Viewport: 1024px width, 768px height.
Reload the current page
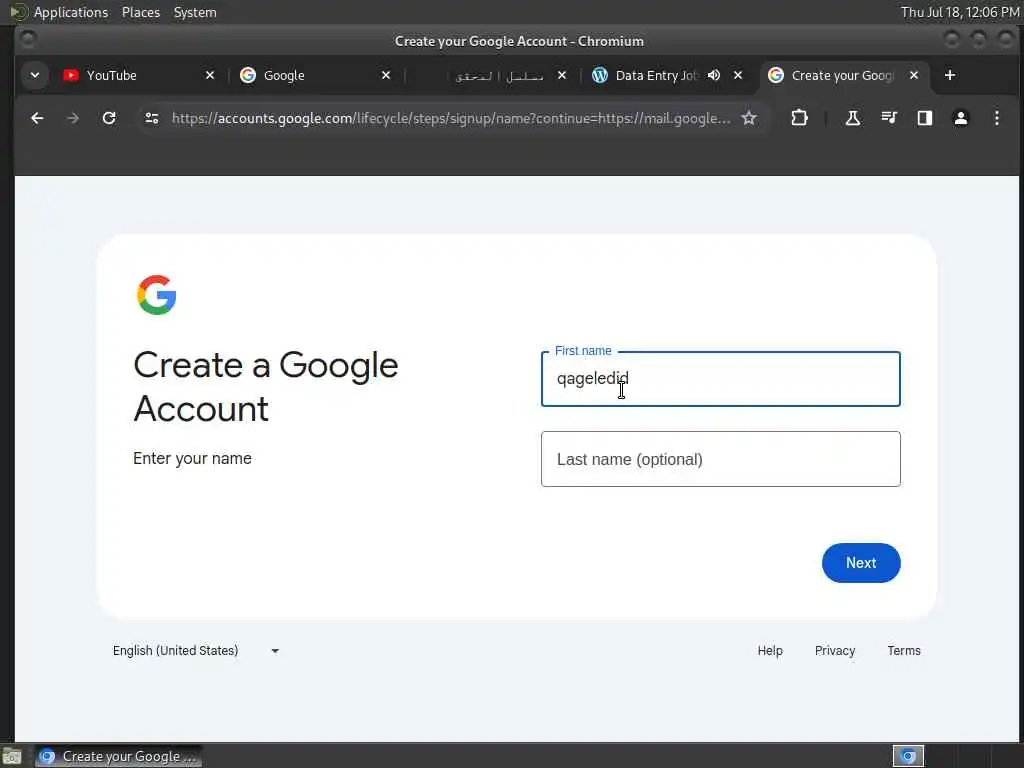click(109, 118)
